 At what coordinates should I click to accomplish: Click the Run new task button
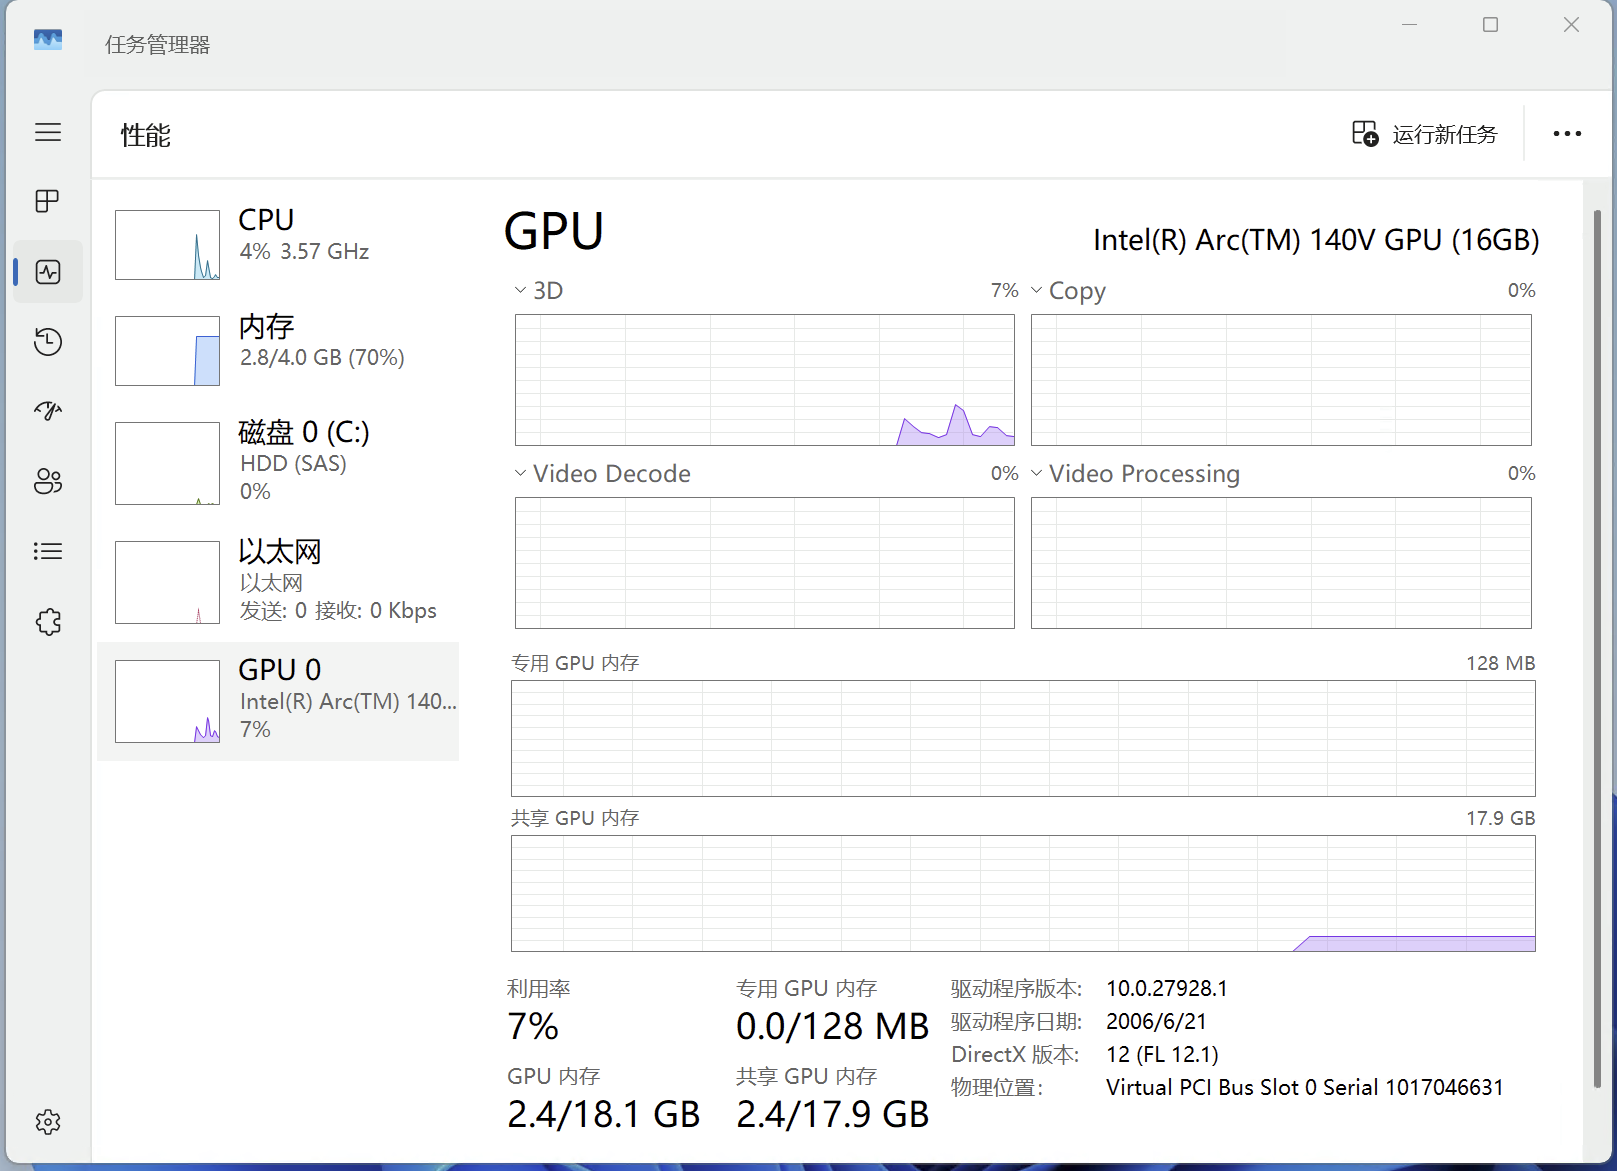pos(1424,134)
